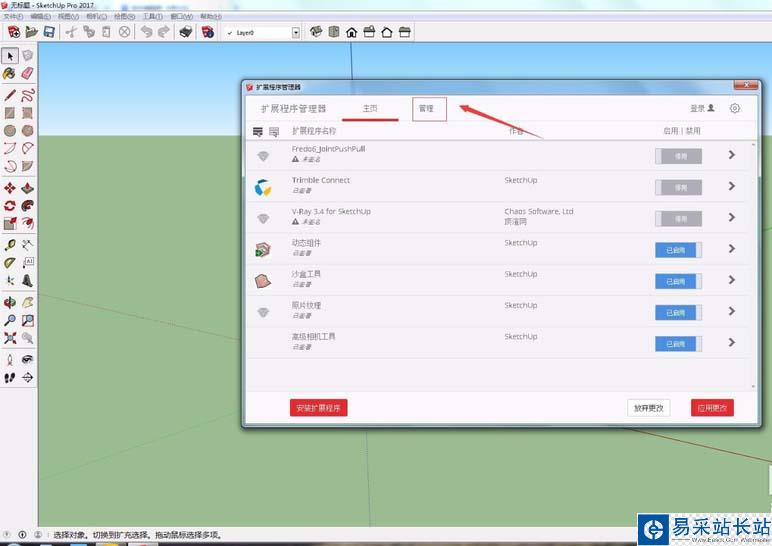Disable the 照片纹理 extension switch
The width and height of the screenshot is (772, 546).
click(x=678, y=313)
